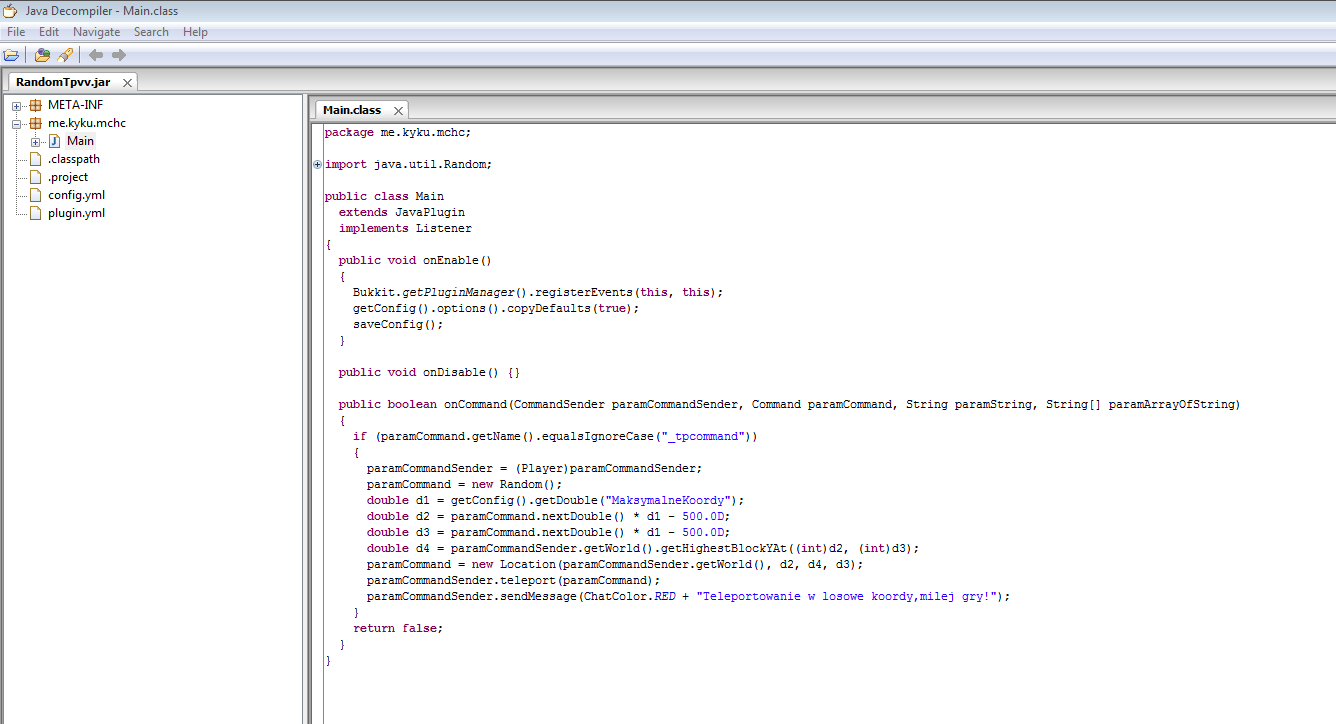This screenshot has width=1336, height=724.
Task: Expand the META-INF tree node
Action: [x=17, y=105]
